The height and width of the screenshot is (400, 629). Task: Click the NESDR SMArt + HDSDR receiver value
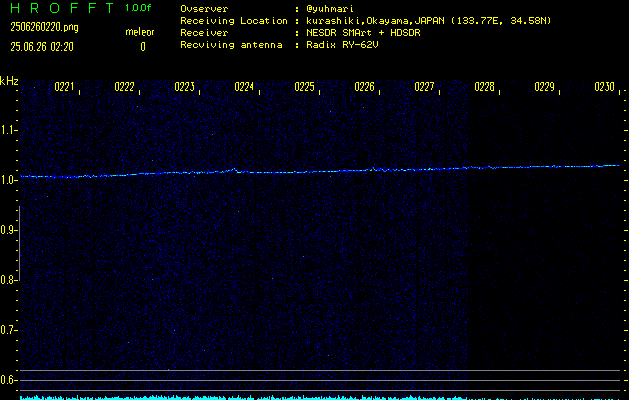(x=363, y=33)
